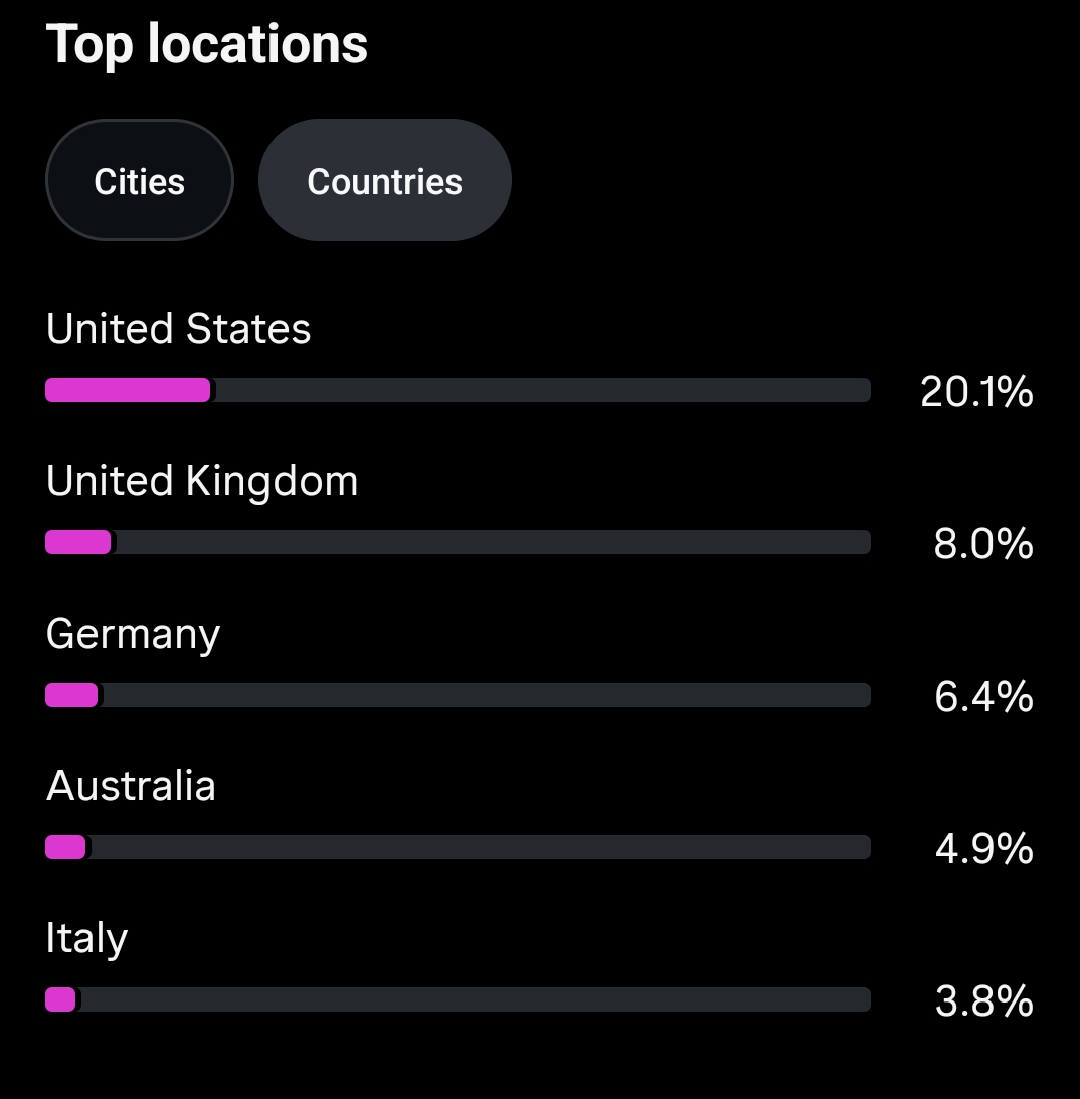Select the Countries tab
This screenshot has height=1099, width=1080.
click(x=385, y=181)
